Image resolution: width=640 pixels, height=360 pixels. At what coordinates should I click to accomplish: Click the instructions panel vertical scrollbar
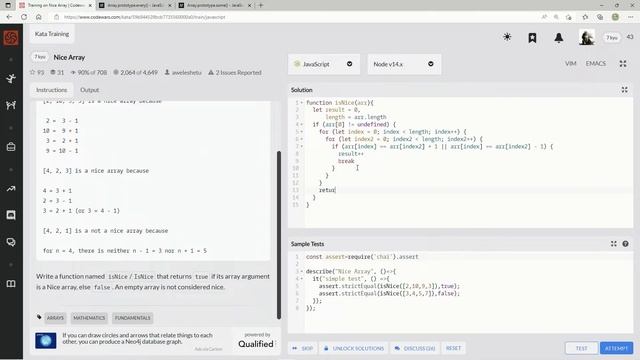(x=279, y=235)
